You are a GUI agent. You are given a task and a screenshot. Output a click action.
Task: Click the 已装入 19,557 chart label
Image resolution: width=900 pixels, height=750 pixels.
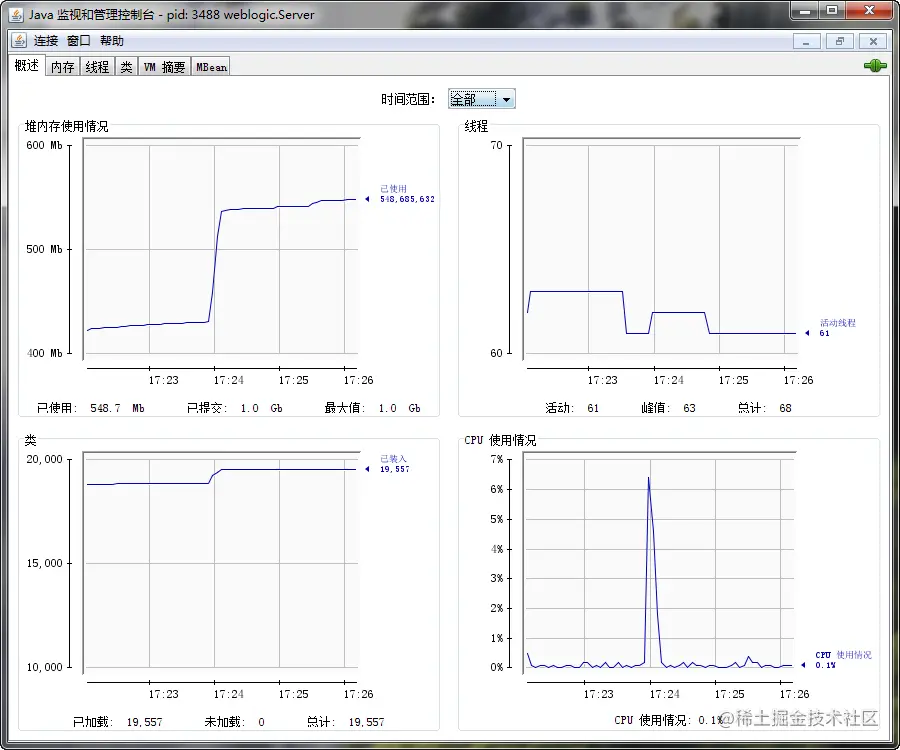click(x=394, y=464)
